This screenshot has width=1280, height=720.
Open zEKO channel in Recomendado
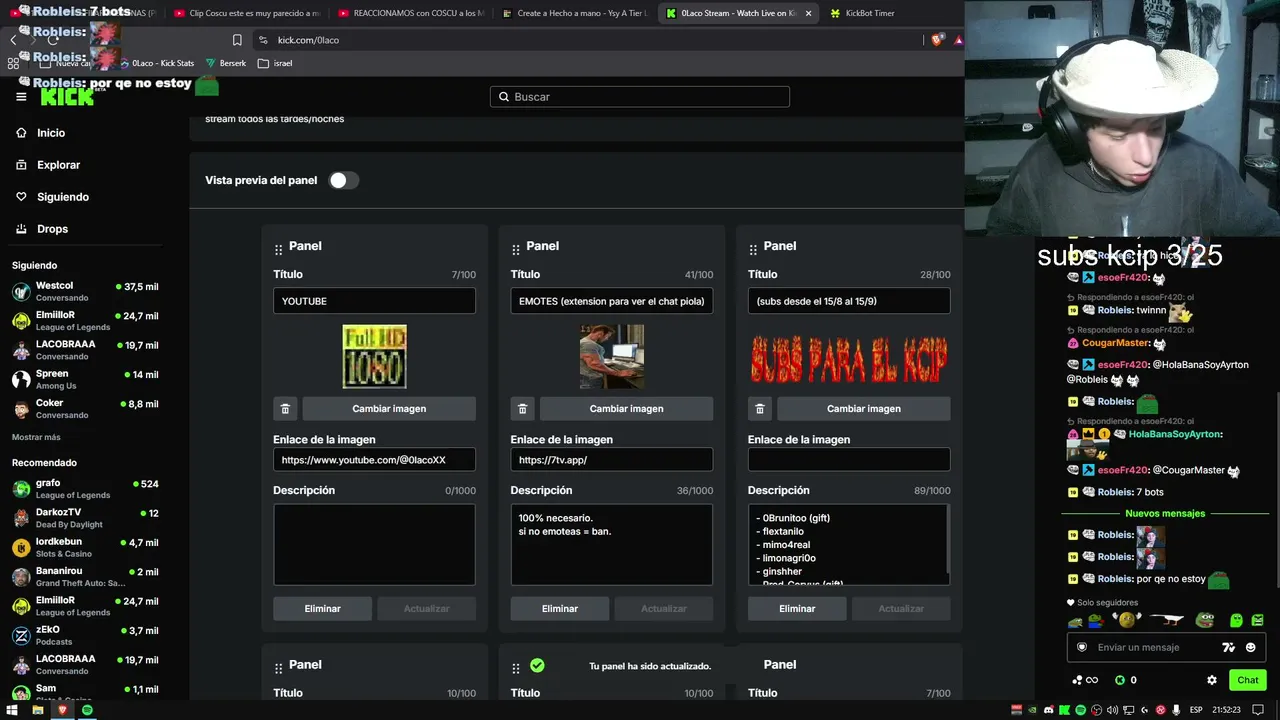(85, 635)
